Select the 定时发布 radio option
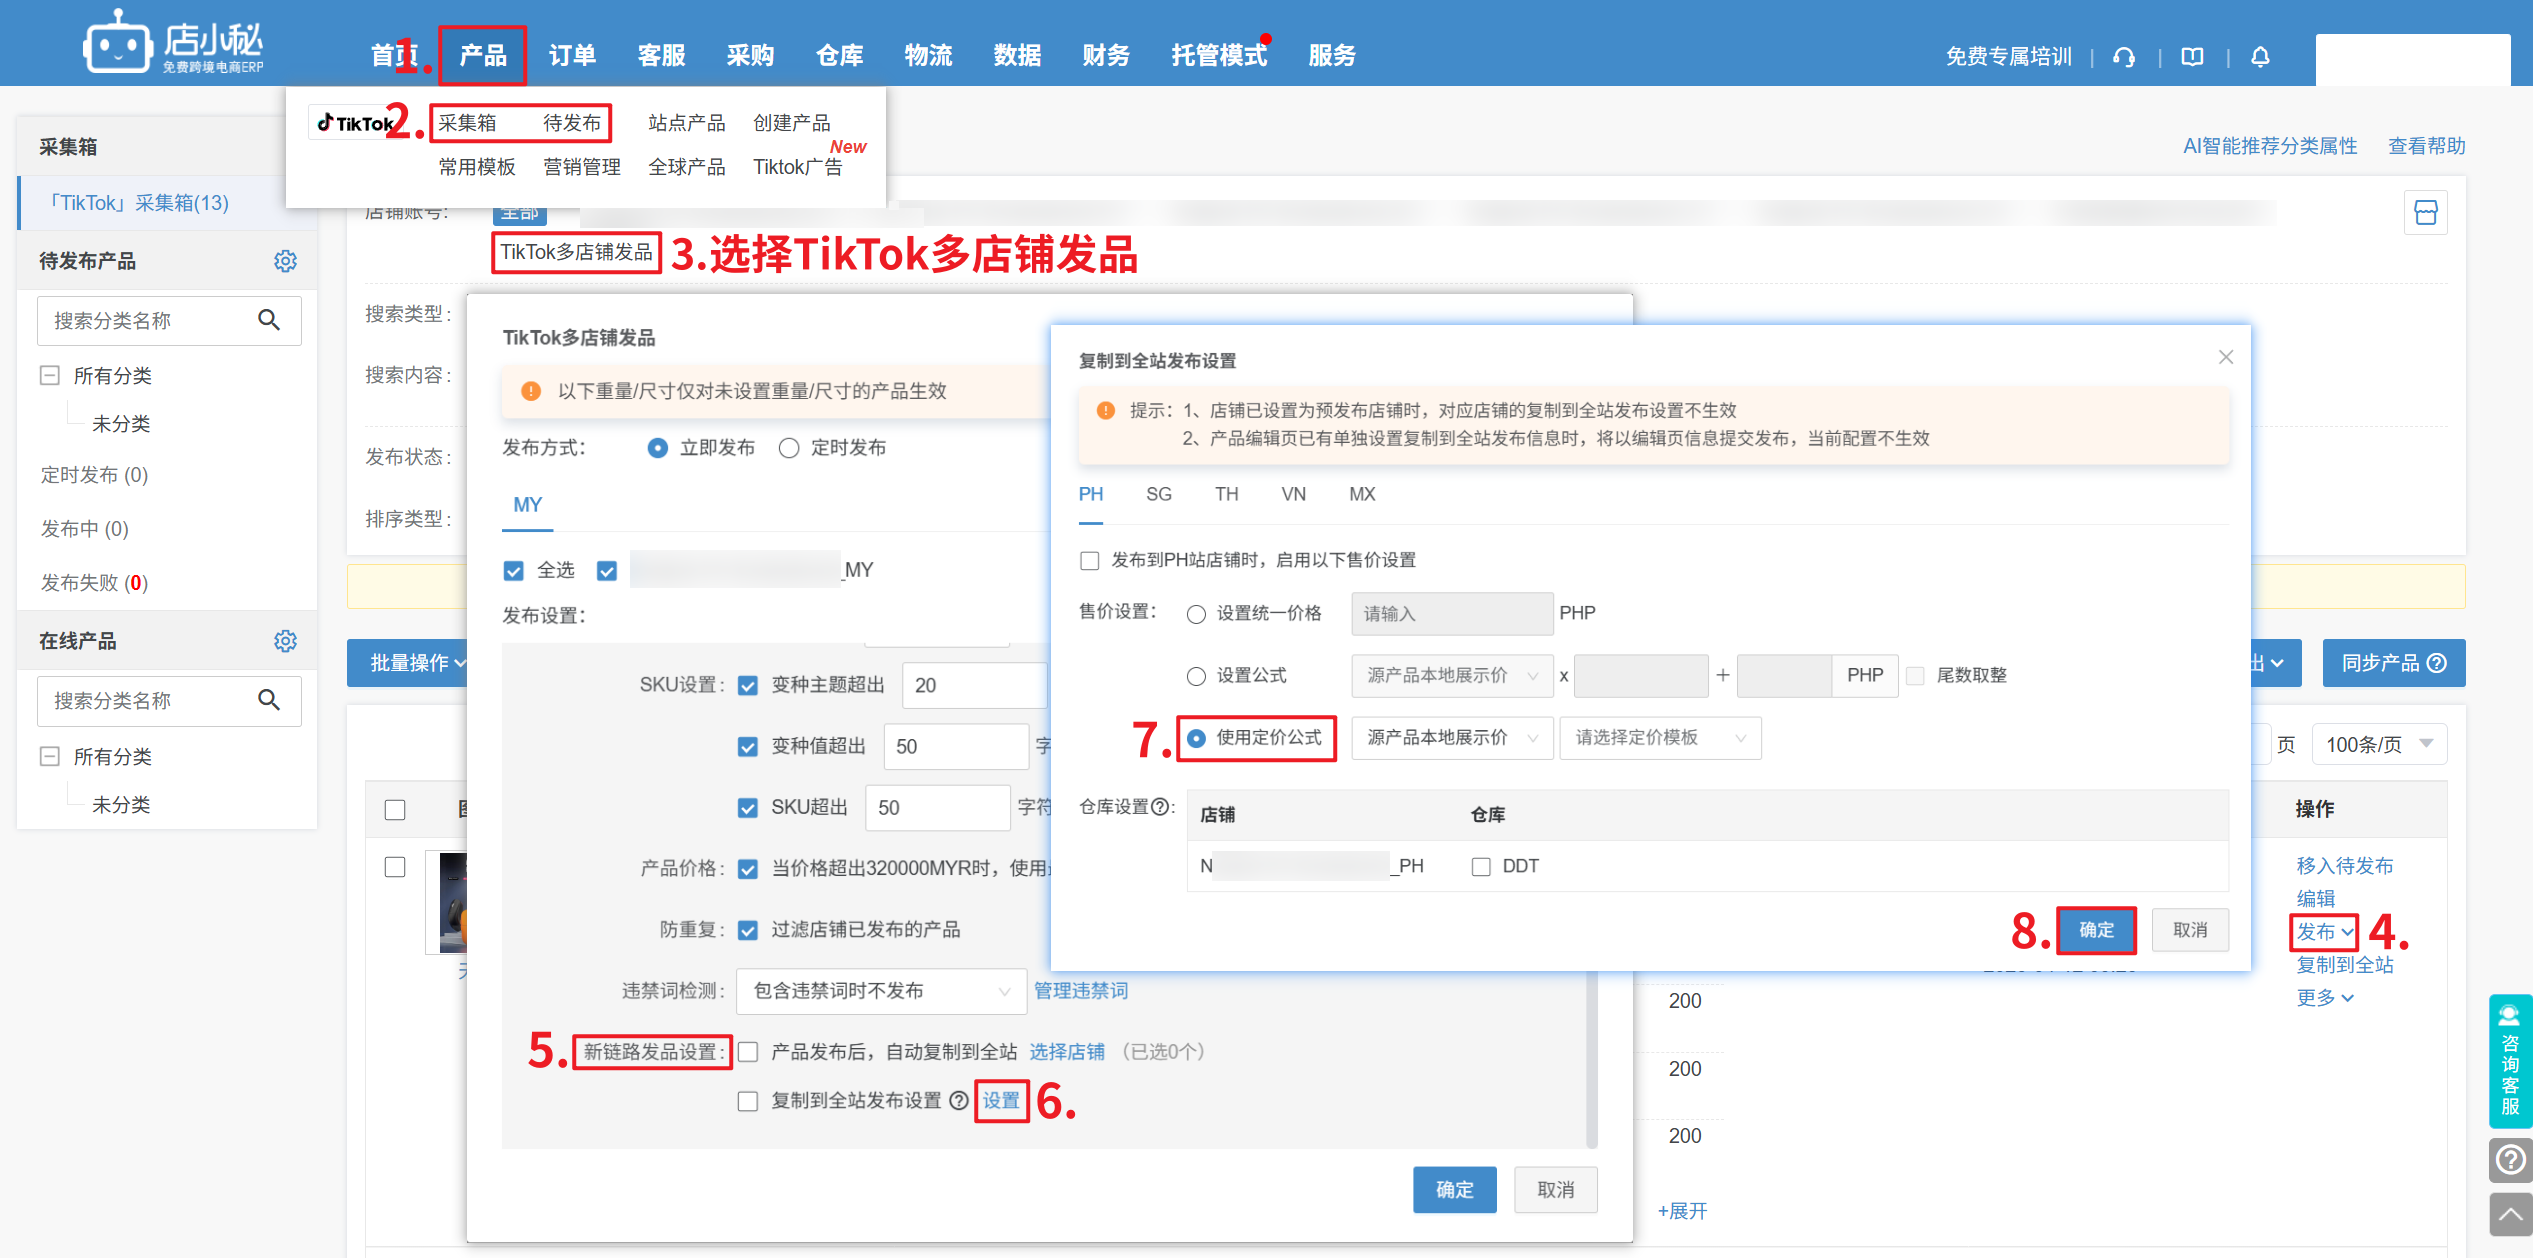Image resolution: width=2533 pixels, height=1258 pixels. point(789,448)
